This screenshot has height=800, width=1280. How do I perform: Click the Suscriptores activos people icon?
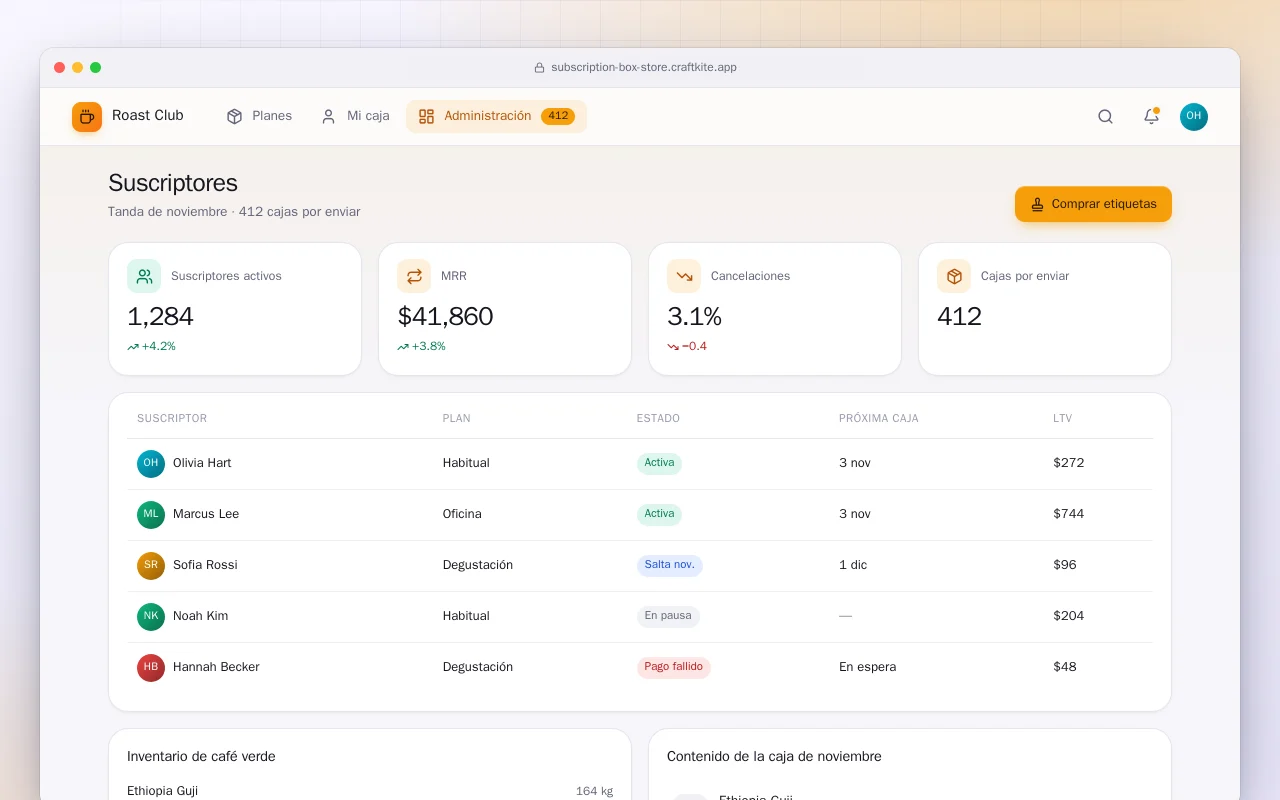144,276
